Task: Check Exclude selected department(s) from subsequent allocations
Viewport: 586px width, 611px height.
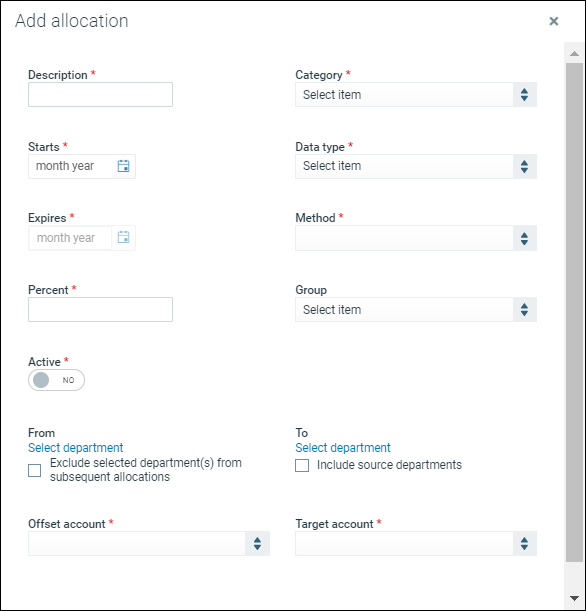Action: pyautogui.click(x=35, y=470)
